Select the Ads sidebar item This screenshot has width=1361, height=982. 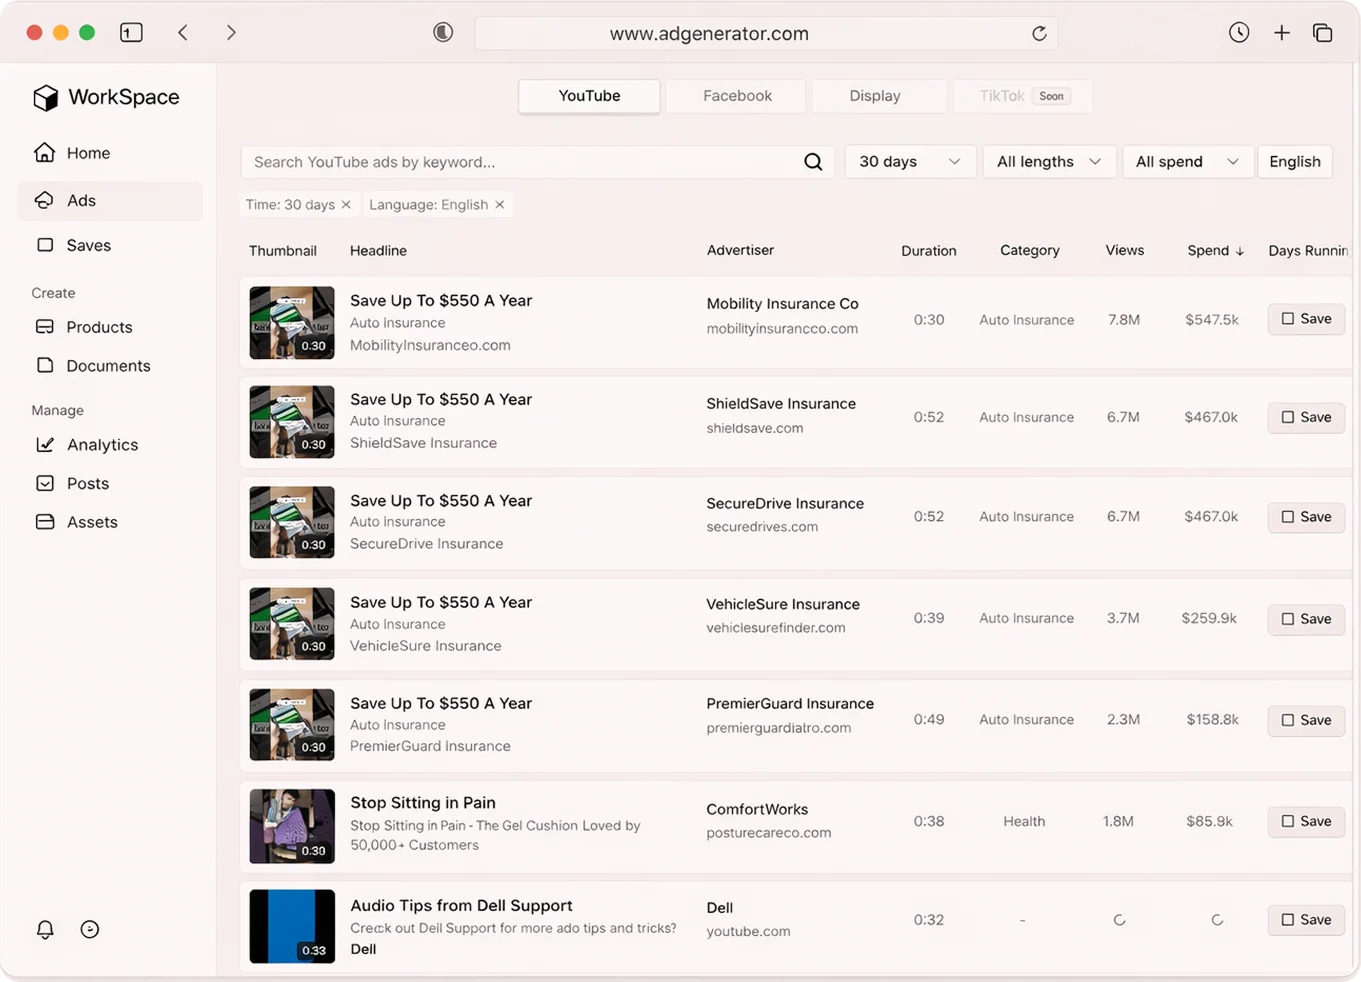tap(110, 200)
